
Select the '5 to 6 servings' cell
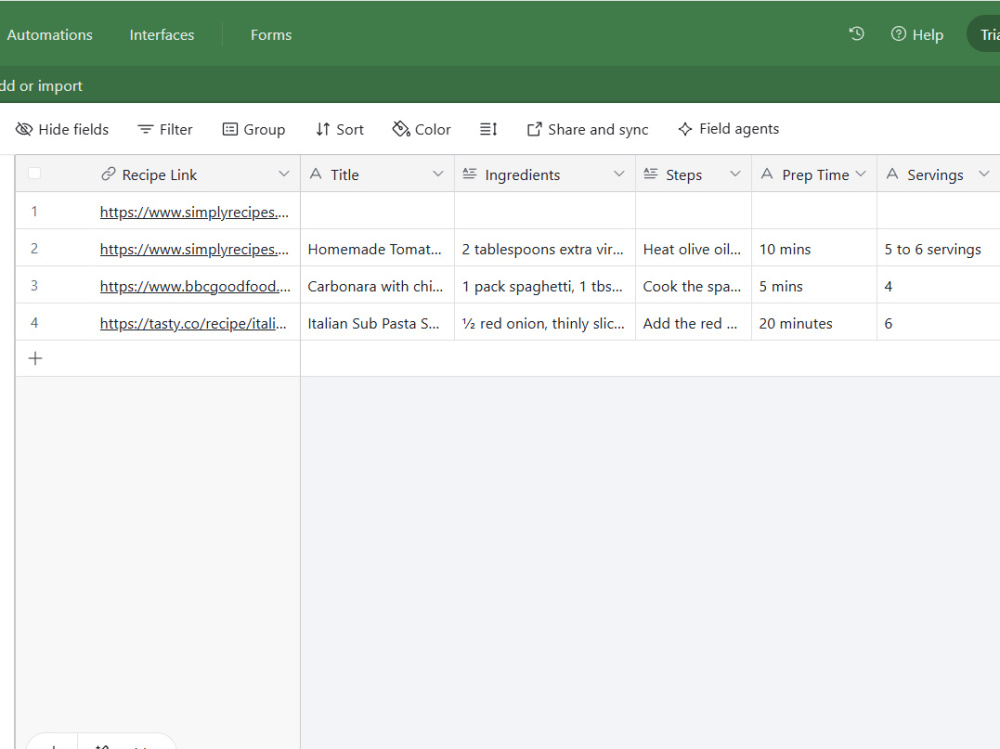pyautogui.click(x=939, y=249)
